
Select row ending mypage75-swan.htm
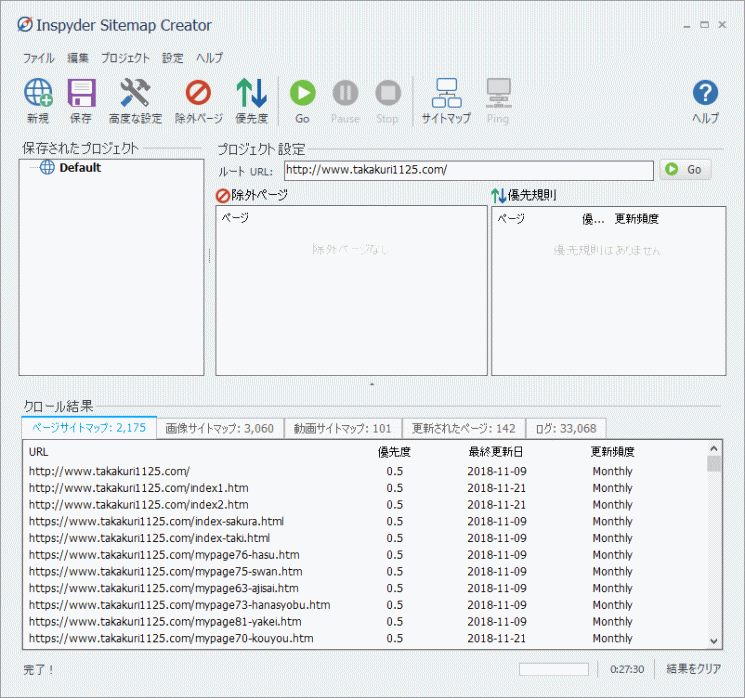click(365, 571)
